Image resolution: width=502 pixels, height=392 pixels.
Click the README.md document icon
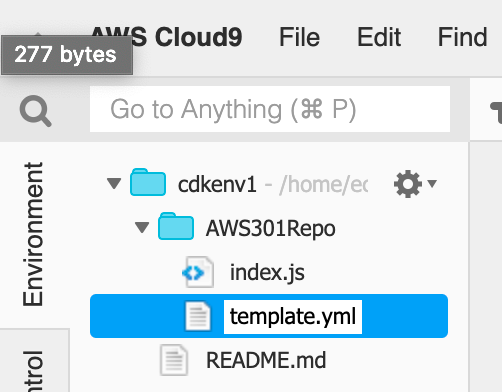click(174, 360)
